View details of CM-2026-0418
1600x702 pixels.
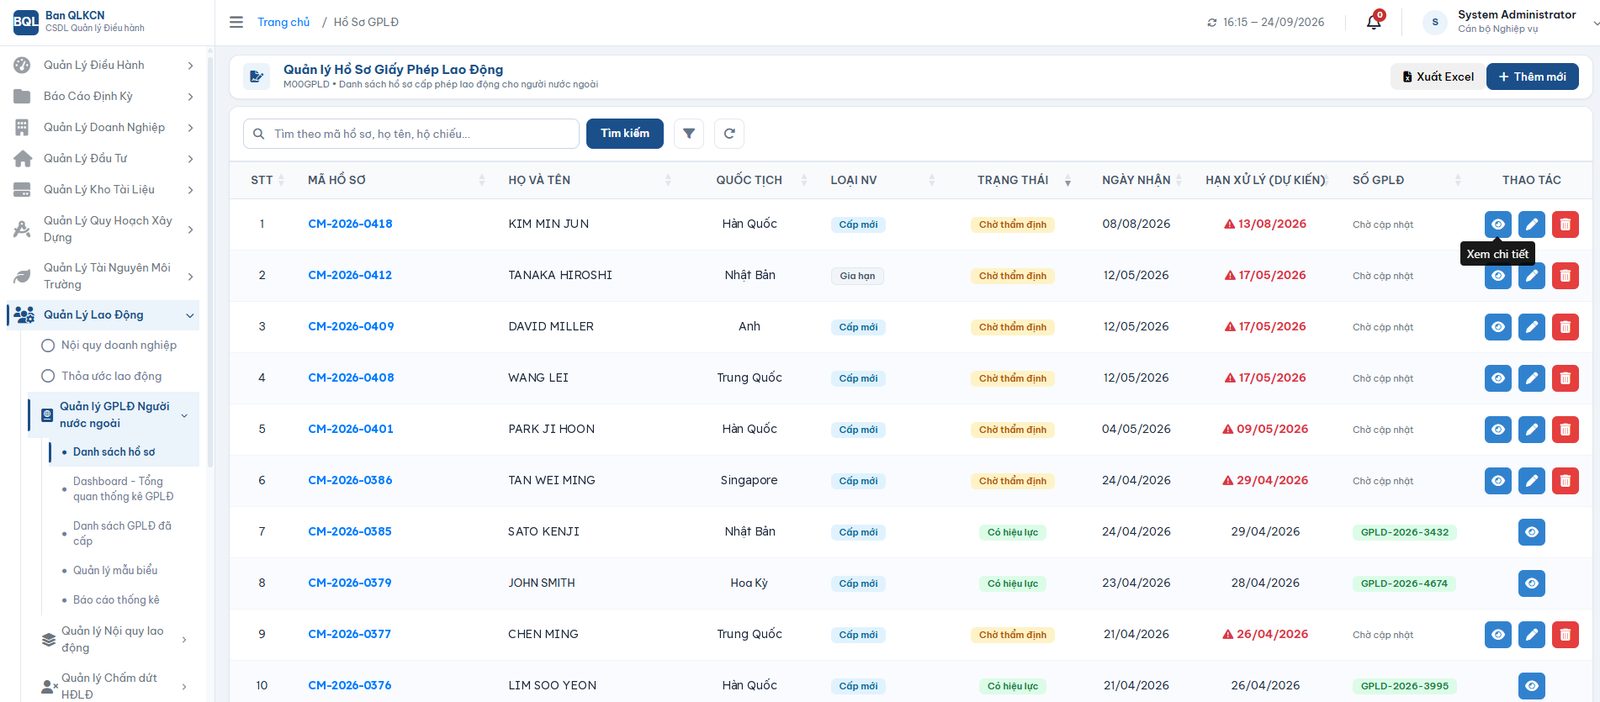tap(1498, 225)
